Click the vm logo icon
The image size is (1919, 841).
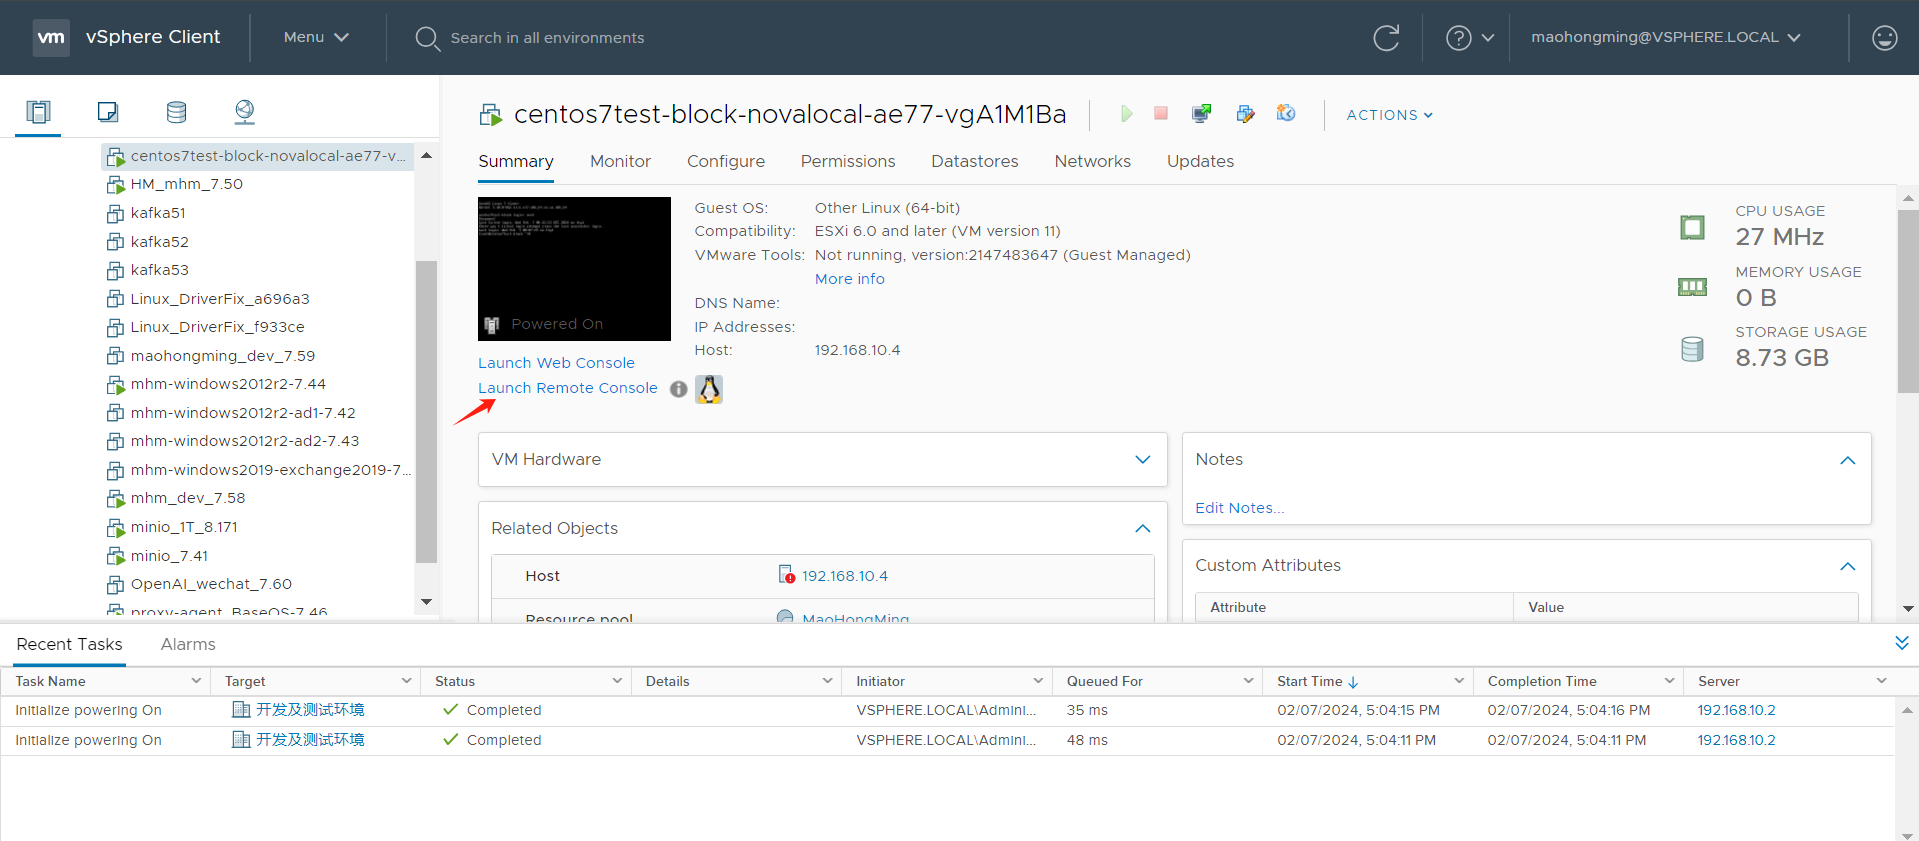click(x=51, y=38)
